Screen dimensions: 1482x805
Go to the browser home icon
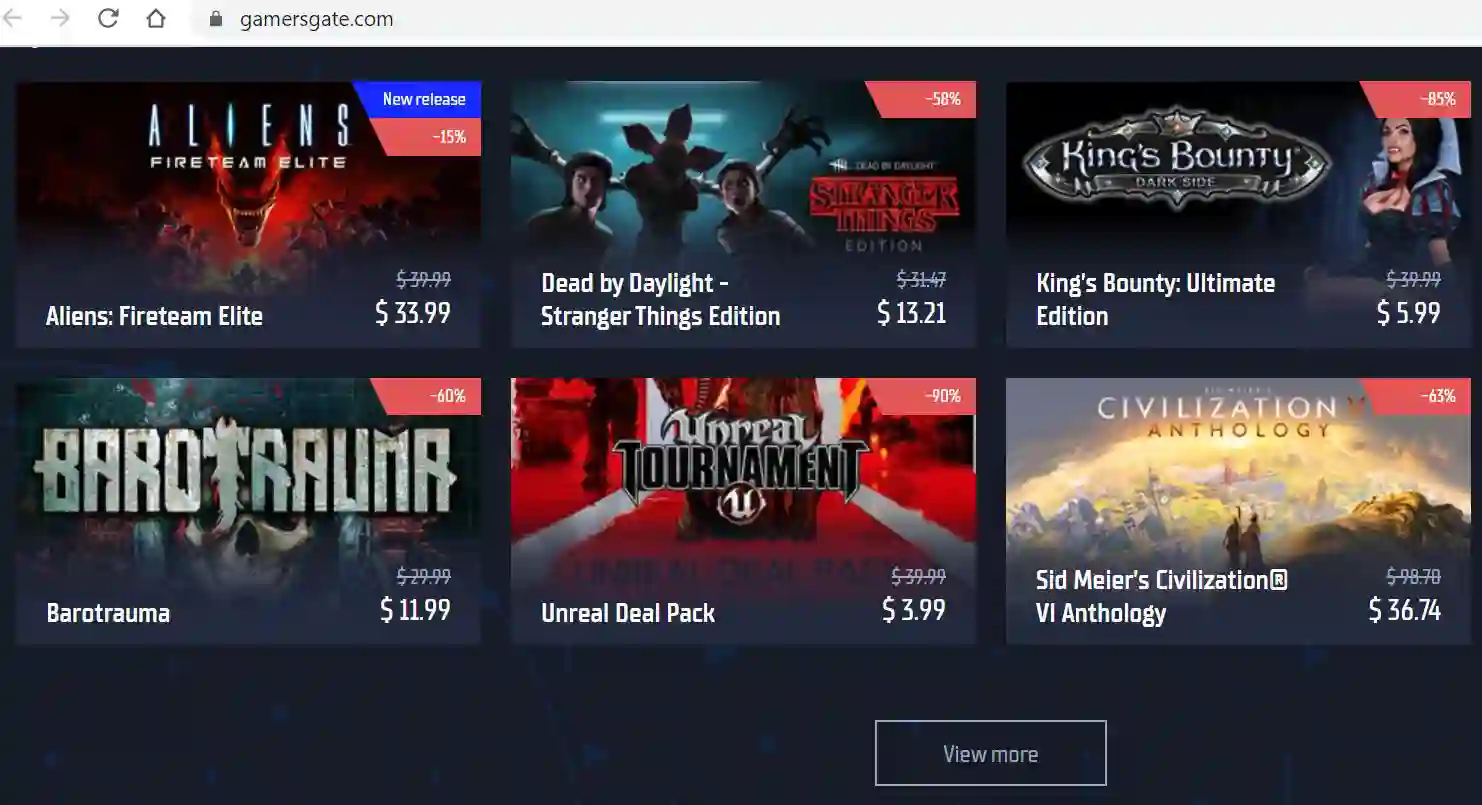tap(155, 18)
